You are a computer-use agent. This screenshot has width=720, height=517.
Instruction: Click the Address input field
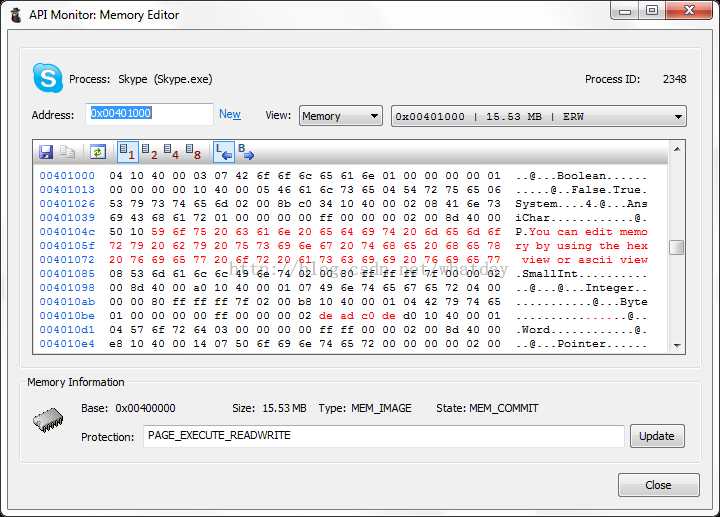(x=149, y=113)
